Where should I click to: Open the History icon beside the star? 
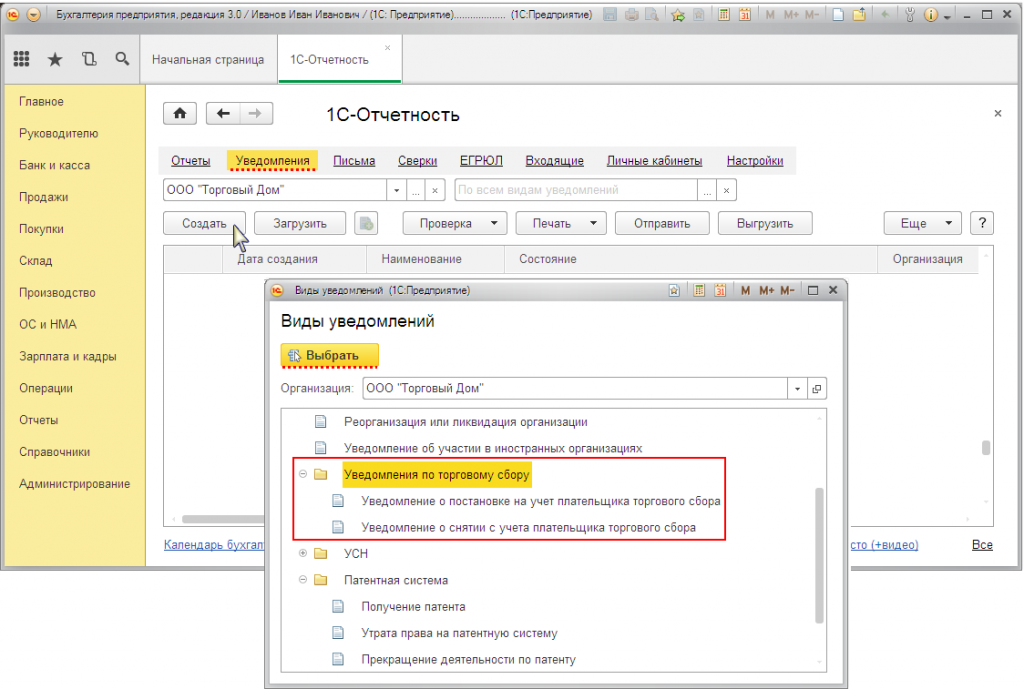[x=89, y=59]
